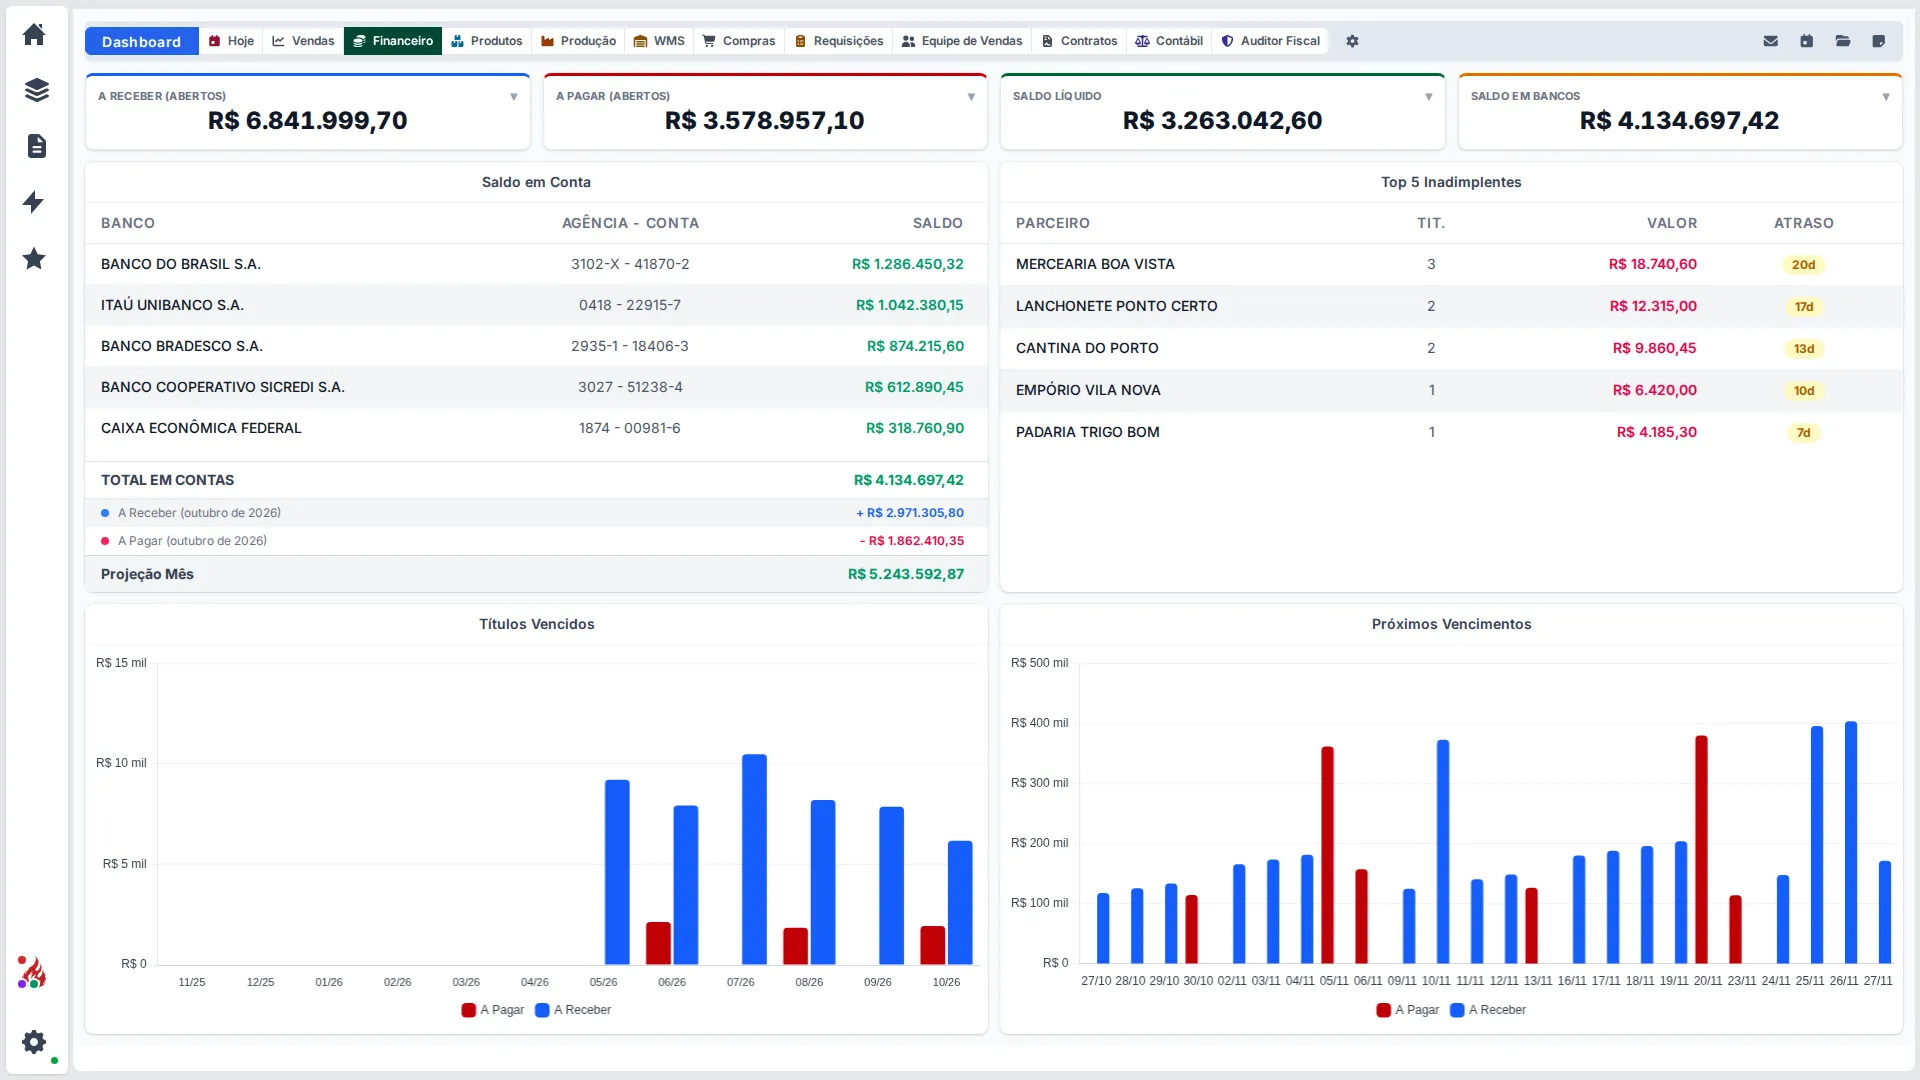Select the Caixa Econômica Federal row

click(536, 428)
